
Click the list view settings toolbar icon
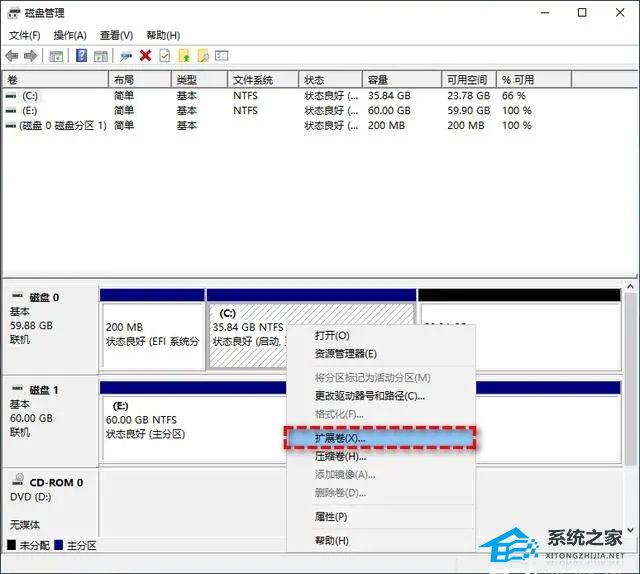[222, 56]
